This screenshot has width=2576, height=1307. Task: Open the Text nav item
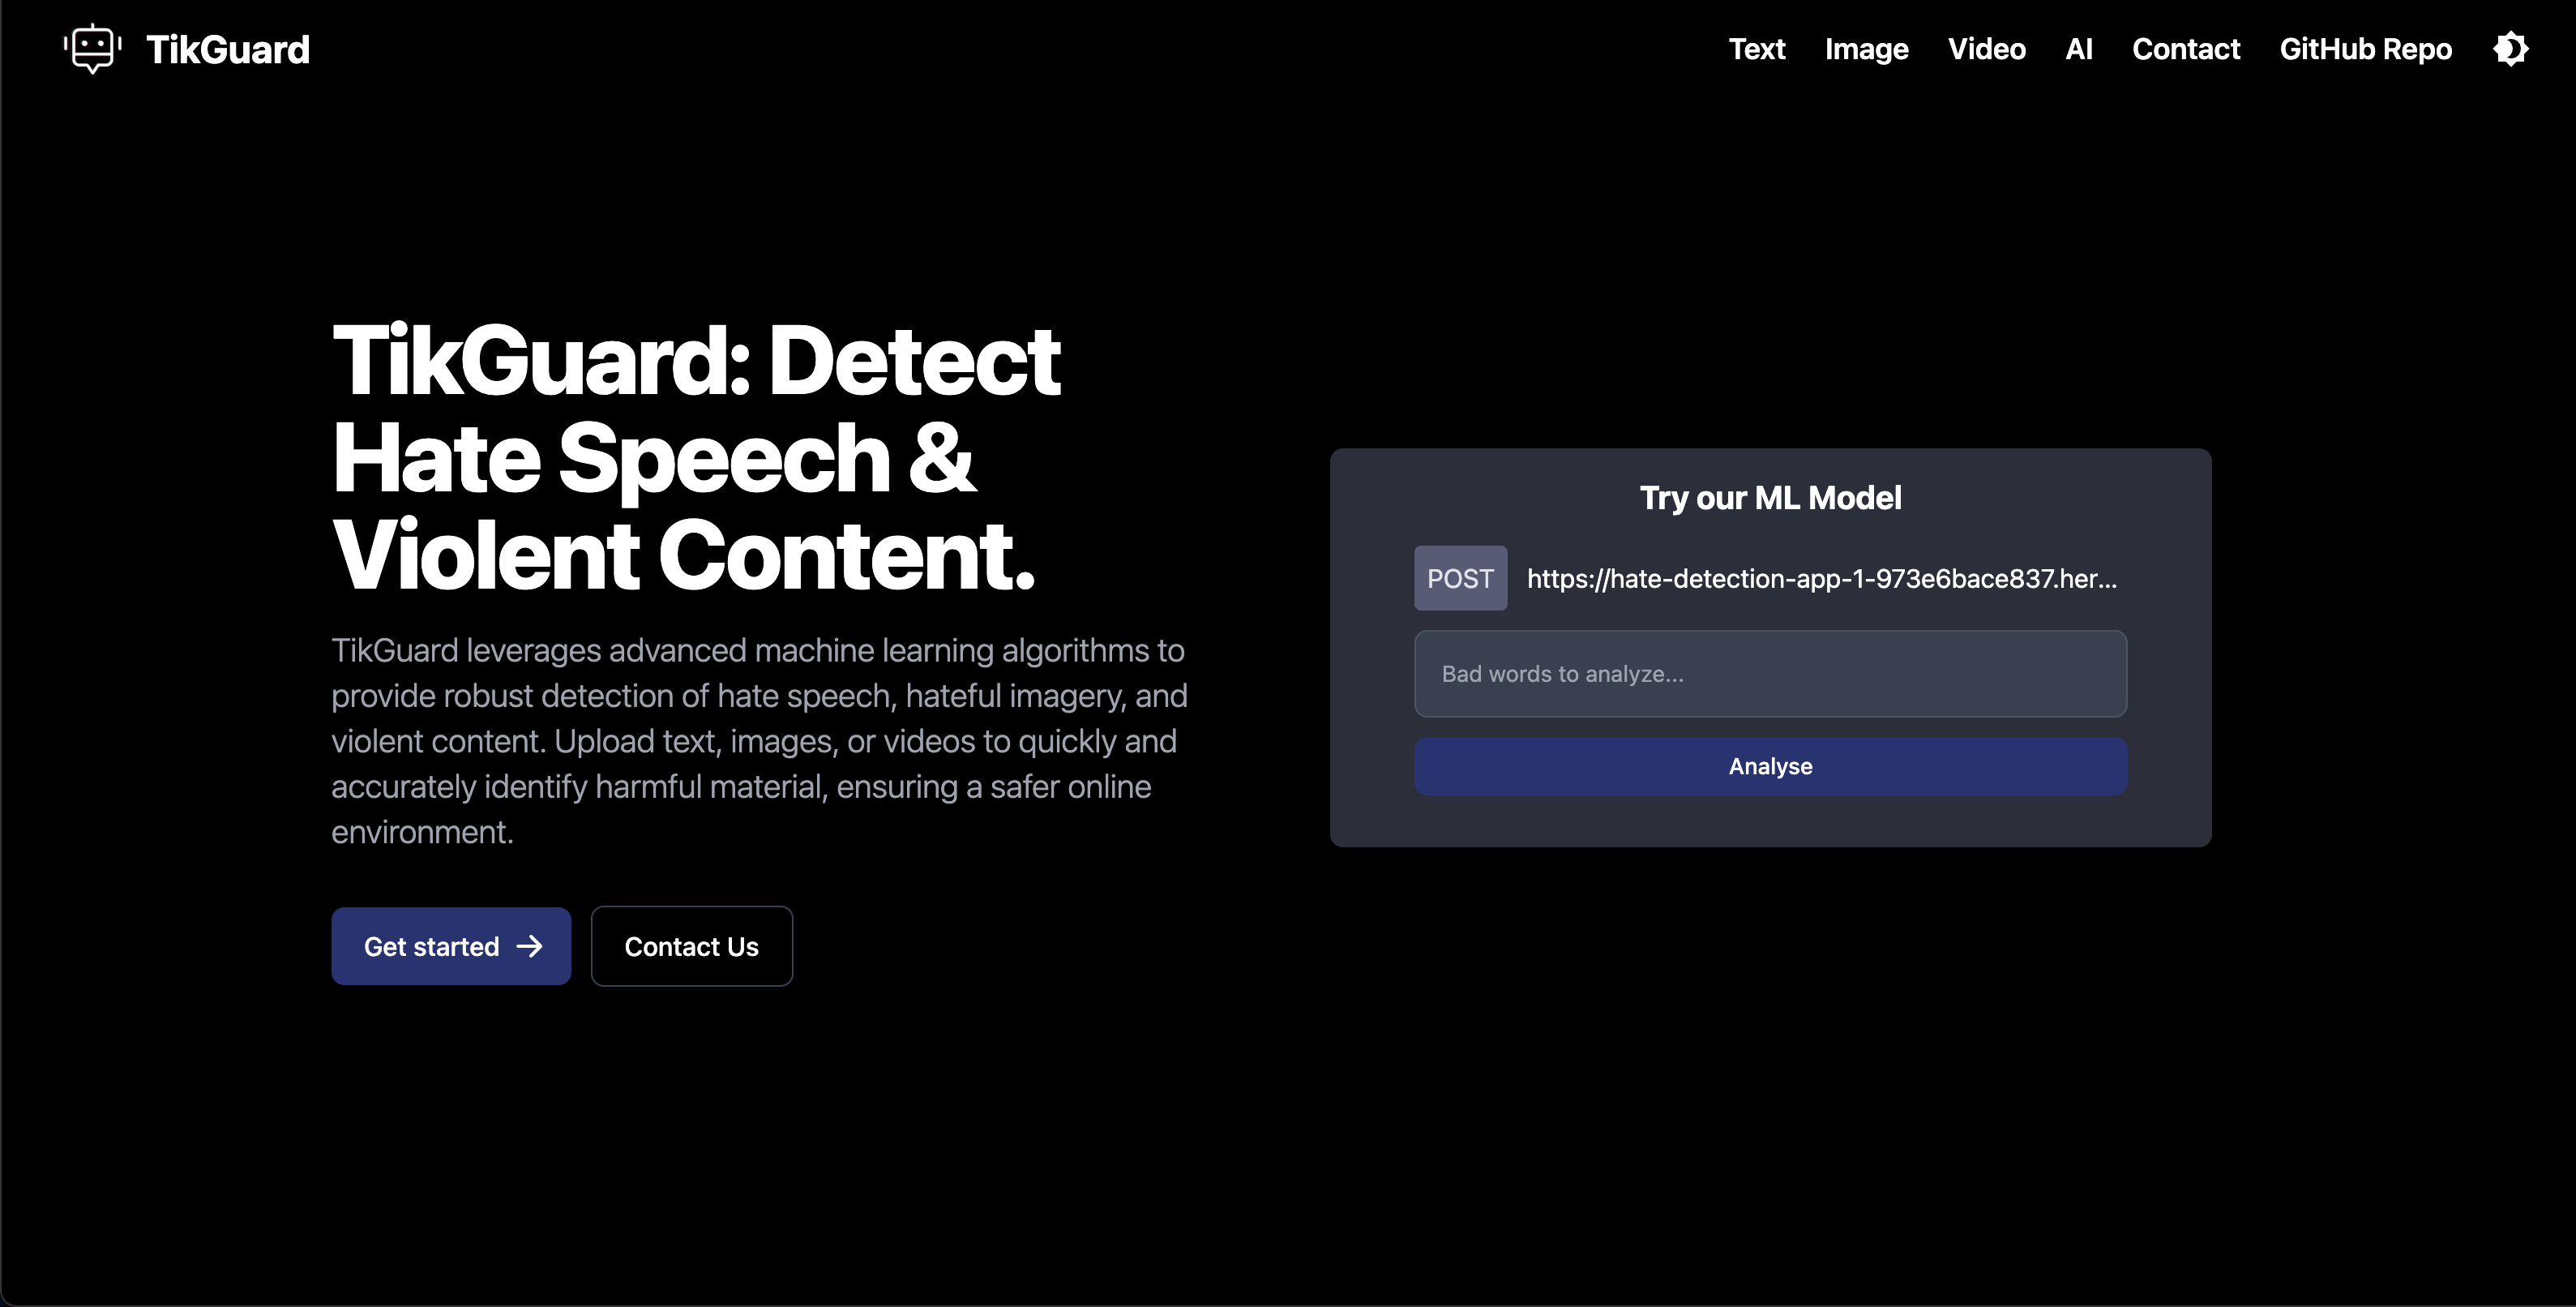pyautogui.click(x=1756, y=49)
